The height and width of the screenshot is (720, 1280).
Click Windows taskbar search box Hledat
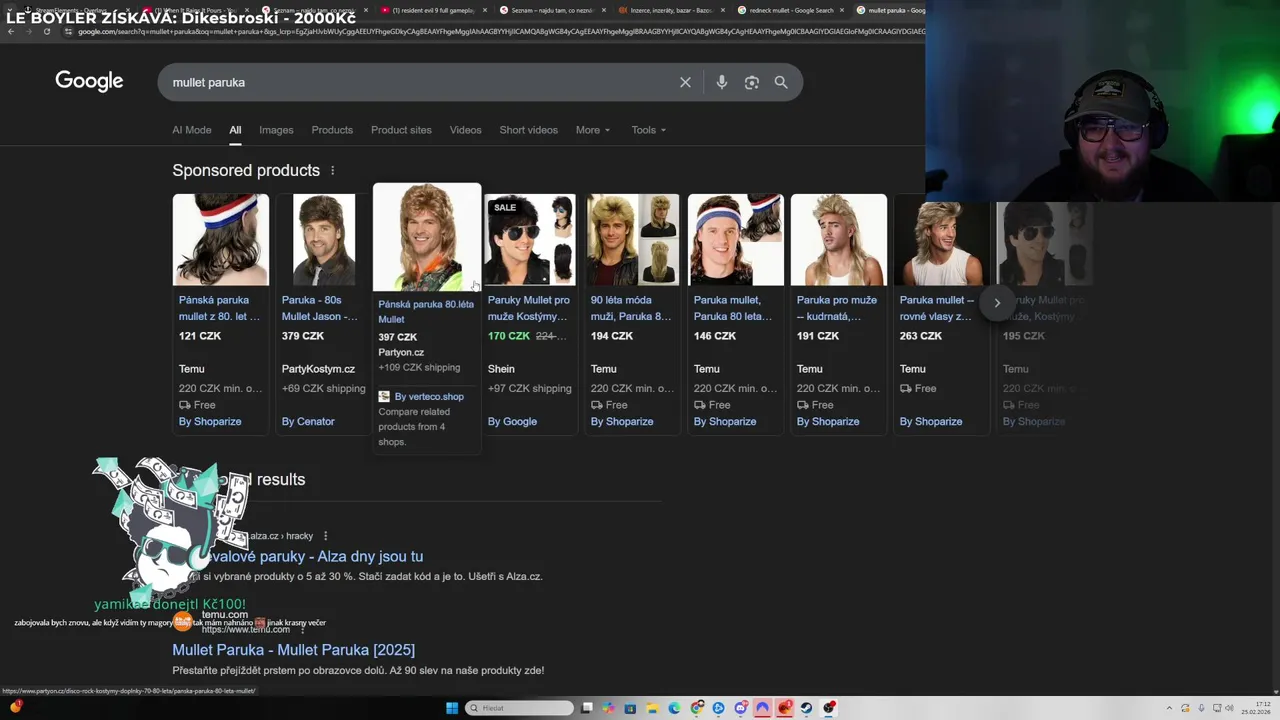(520, 708)
